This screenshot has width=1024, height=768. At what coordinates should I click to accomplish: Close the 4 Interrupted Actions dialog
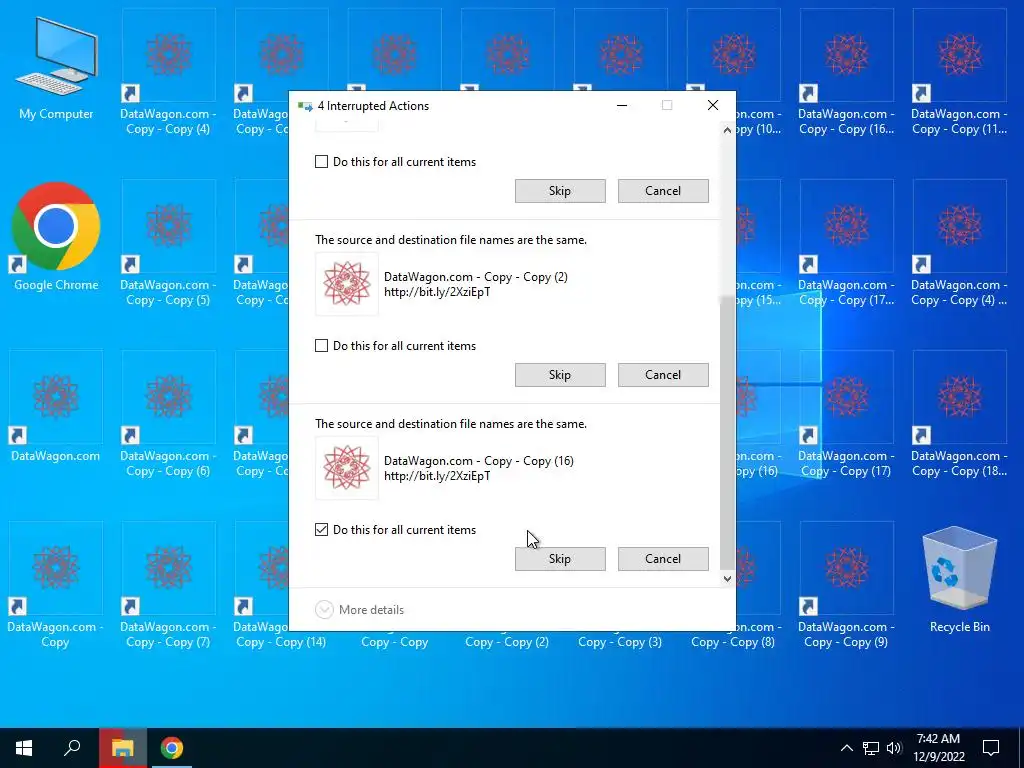pyautogui.click(x=712, y=105)
